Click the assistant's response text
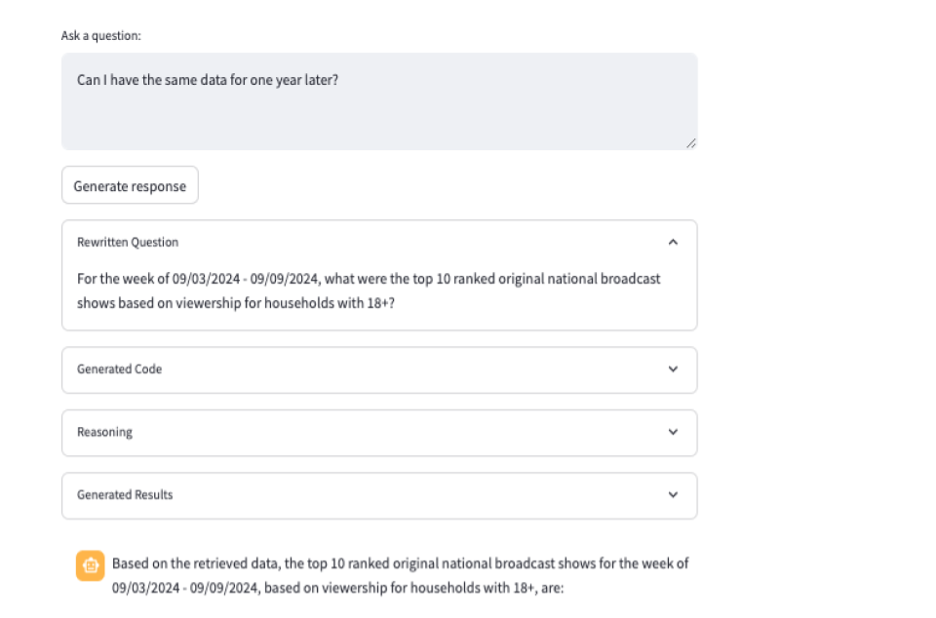The image size is (936, 618). click(400, 564)
